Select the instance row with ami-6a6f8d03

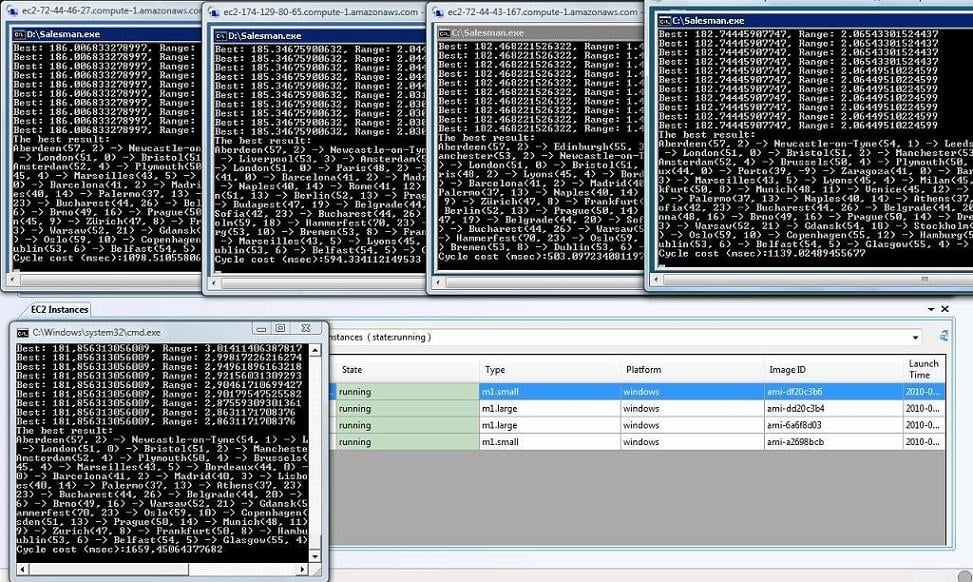pos(639,425)
